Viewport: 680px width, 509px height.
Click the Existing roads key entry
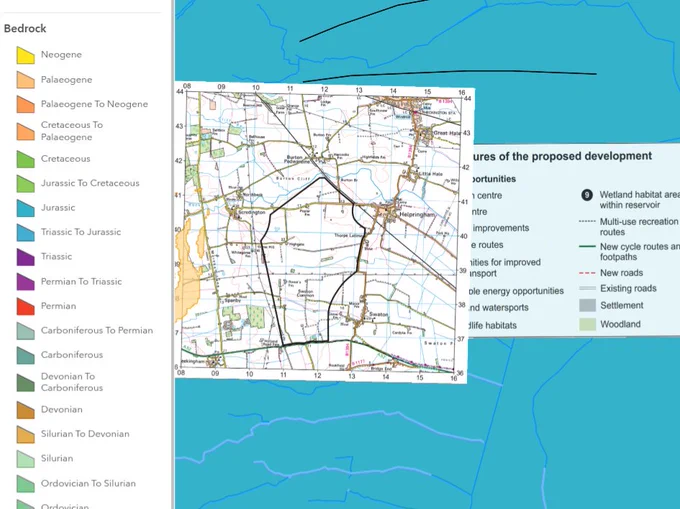point(618,289)
